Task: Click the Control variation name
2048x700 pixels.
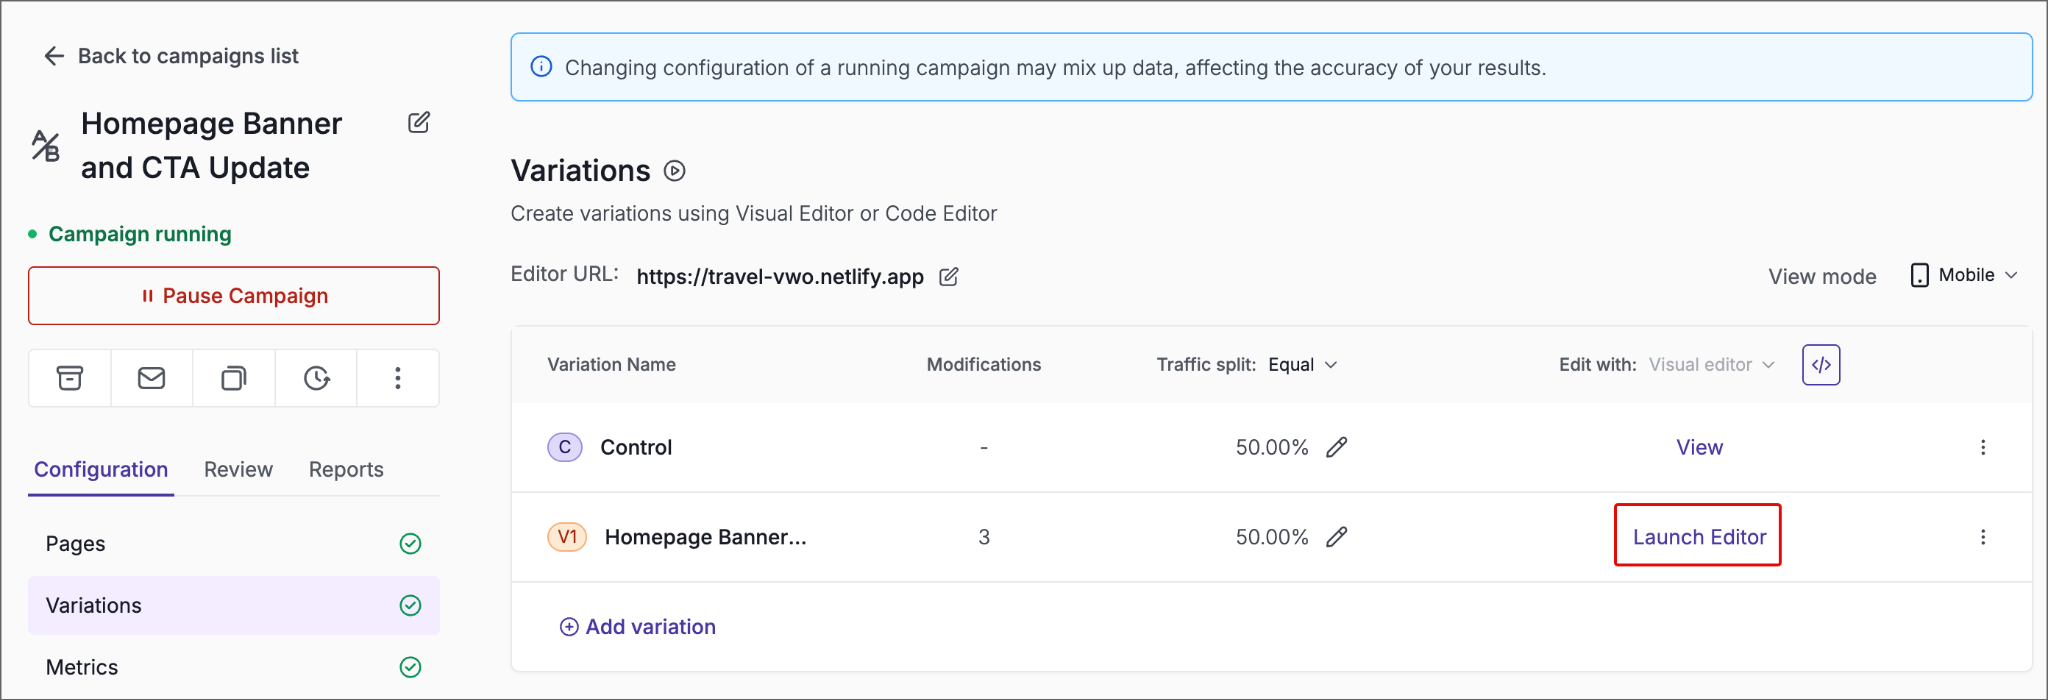Action: pyautogui.click(x=636, y=447)
